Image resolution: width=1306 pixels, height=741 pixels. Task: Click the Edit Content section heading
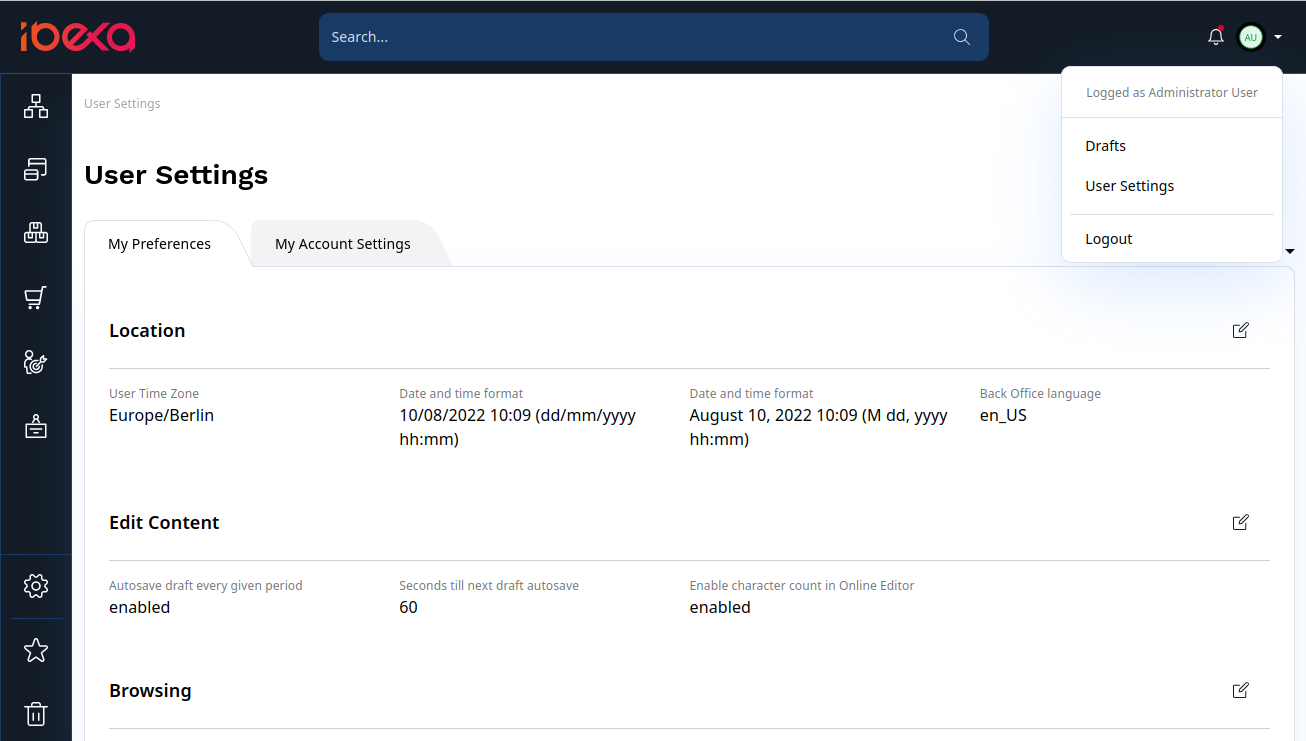coord(164,523)
